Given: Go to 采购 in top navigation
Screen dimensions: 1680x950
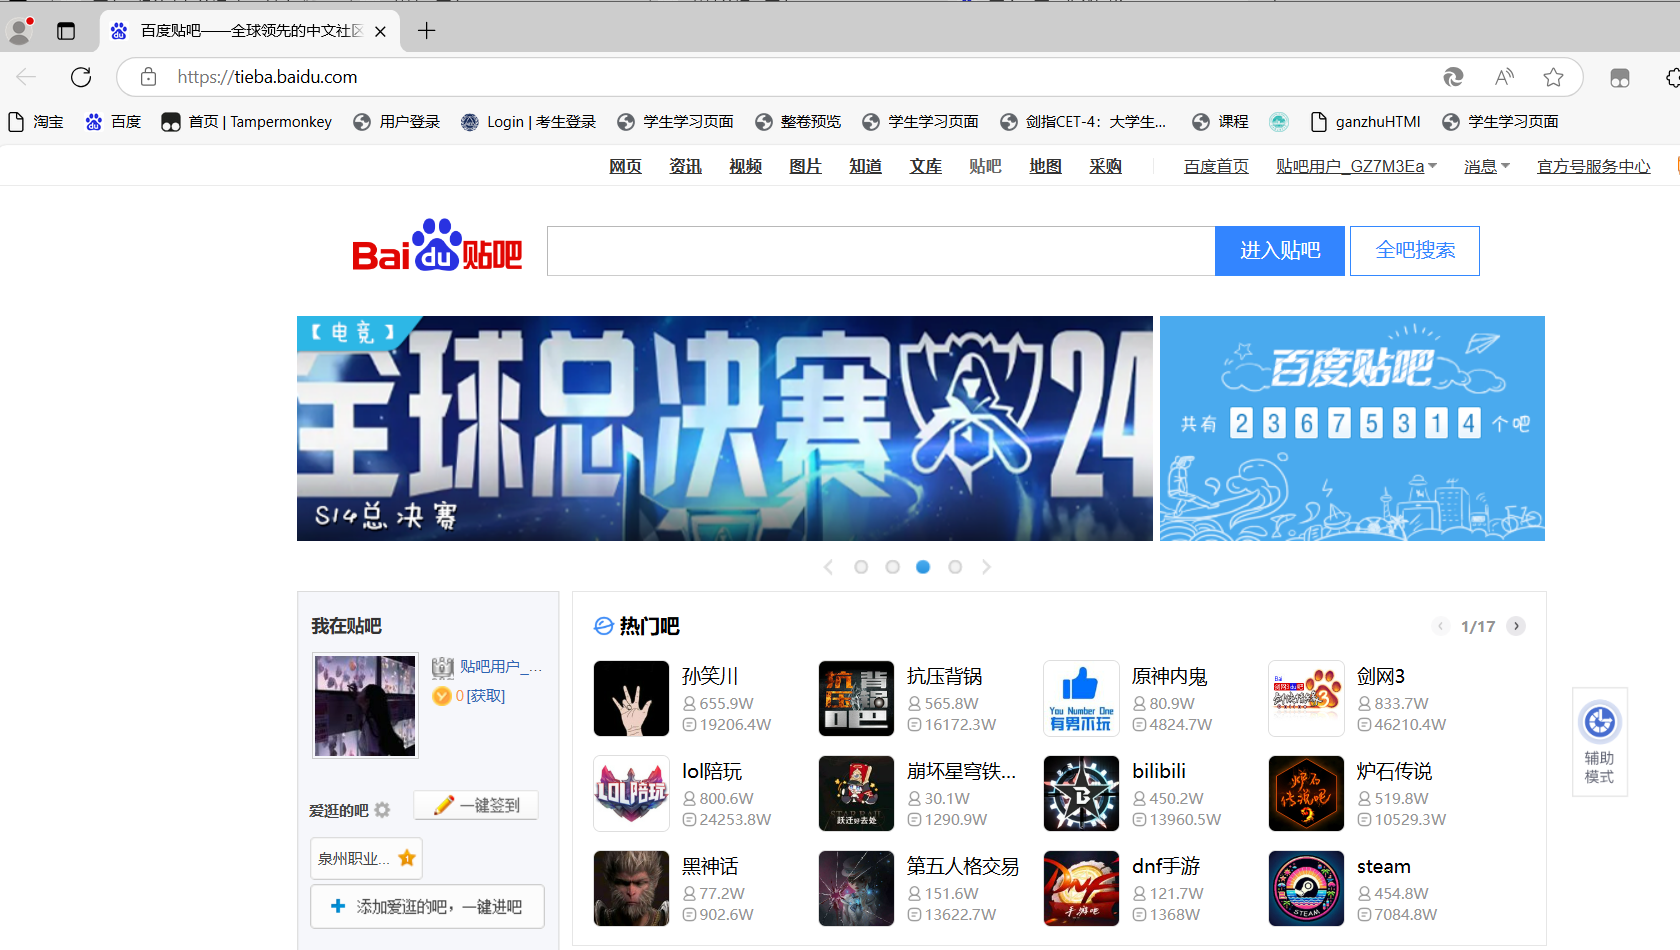Looking at the screenshot, I should tap(1105, 166).
